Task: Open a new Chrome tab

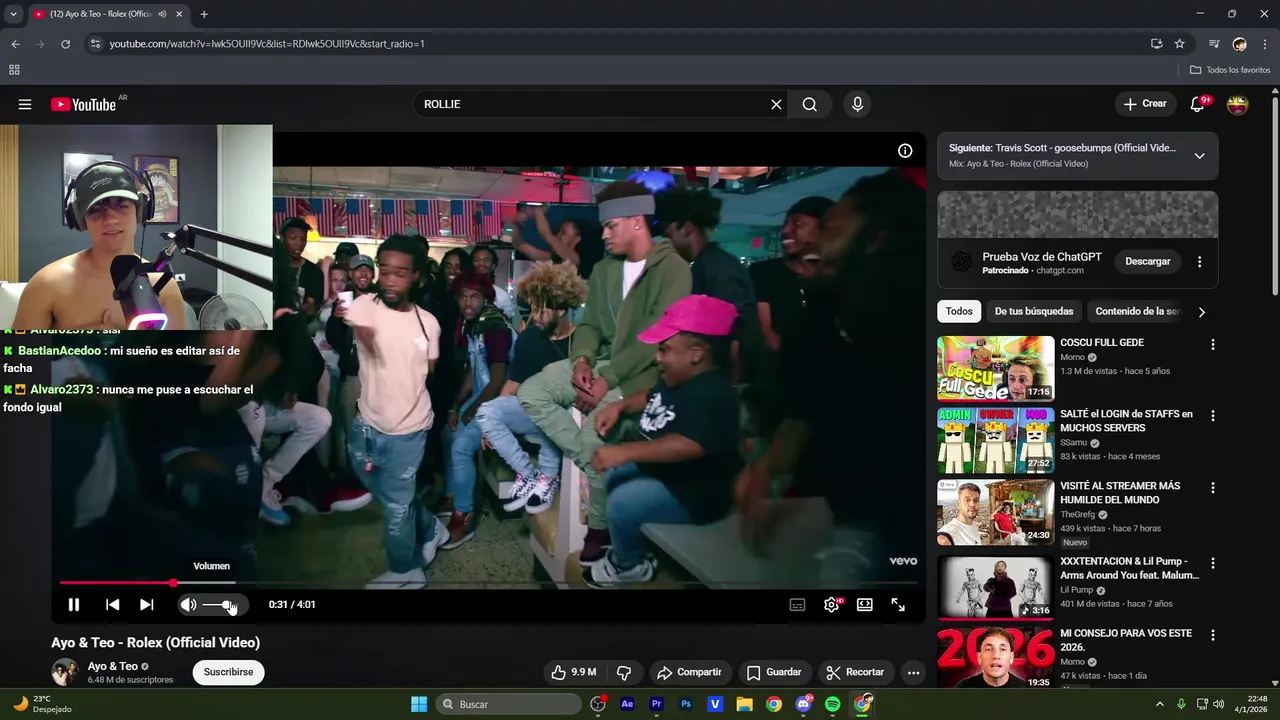Action: coord(204,14)
